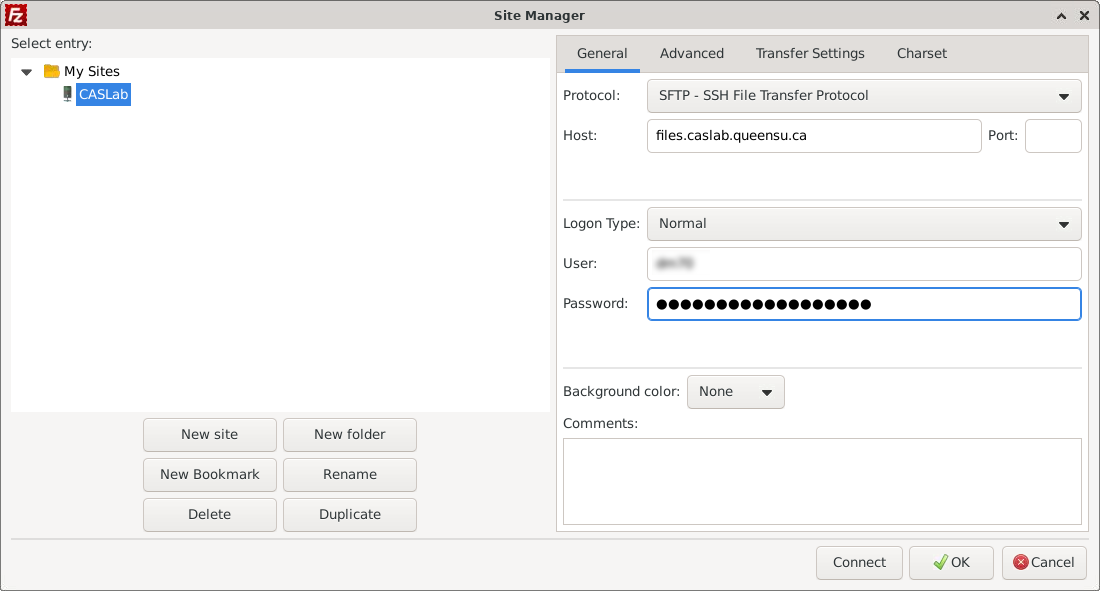The width and height of the screenshot is (1100, 592).
Task: Click inside the Comments text area
Action: 822,481
